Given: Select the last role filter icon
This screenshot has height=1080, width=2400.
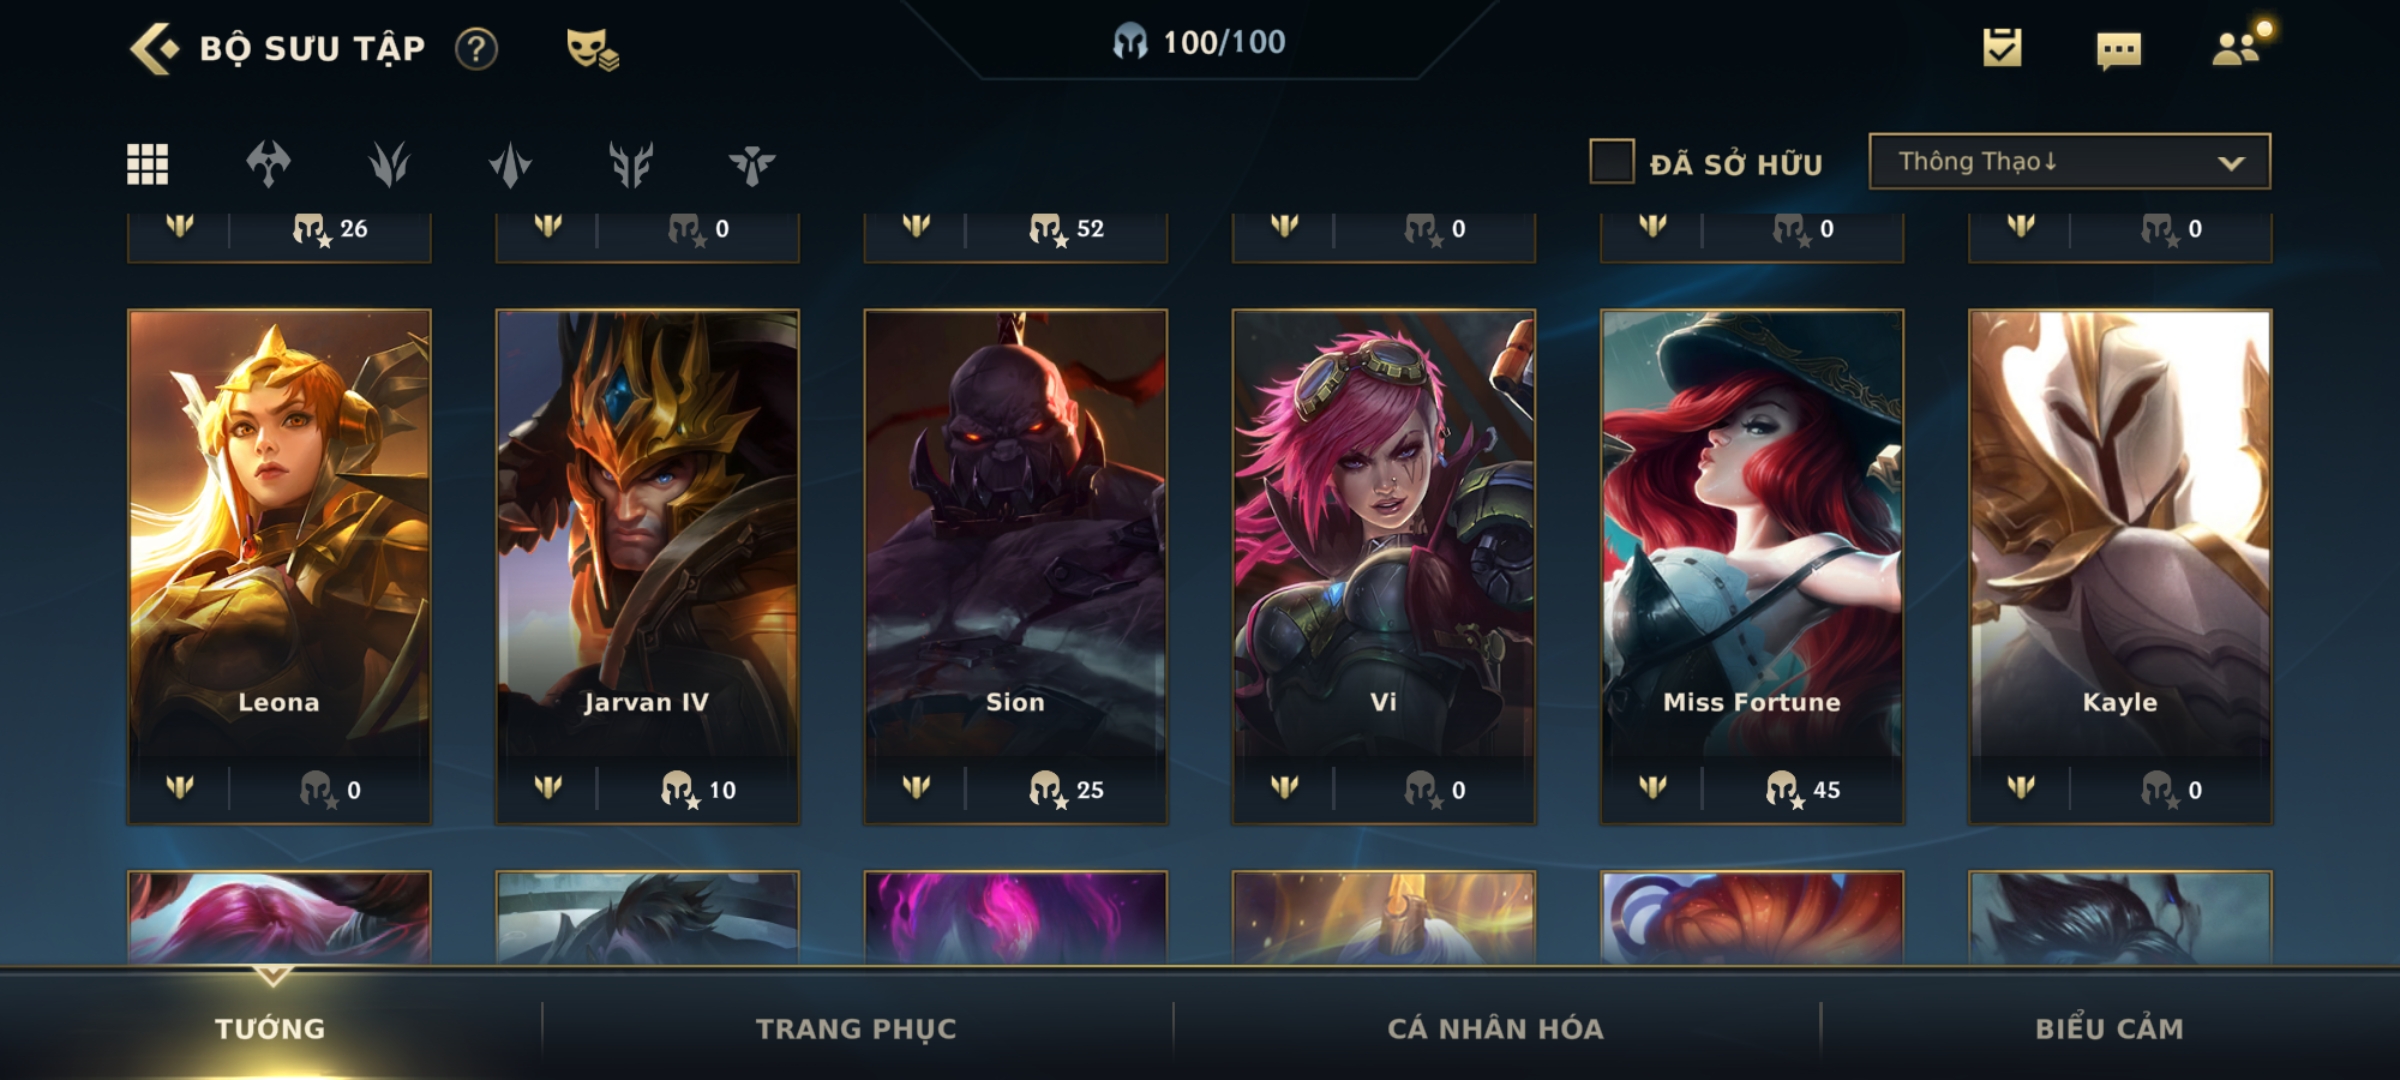Looking at the screenshot, I should (x=752, y=165).
